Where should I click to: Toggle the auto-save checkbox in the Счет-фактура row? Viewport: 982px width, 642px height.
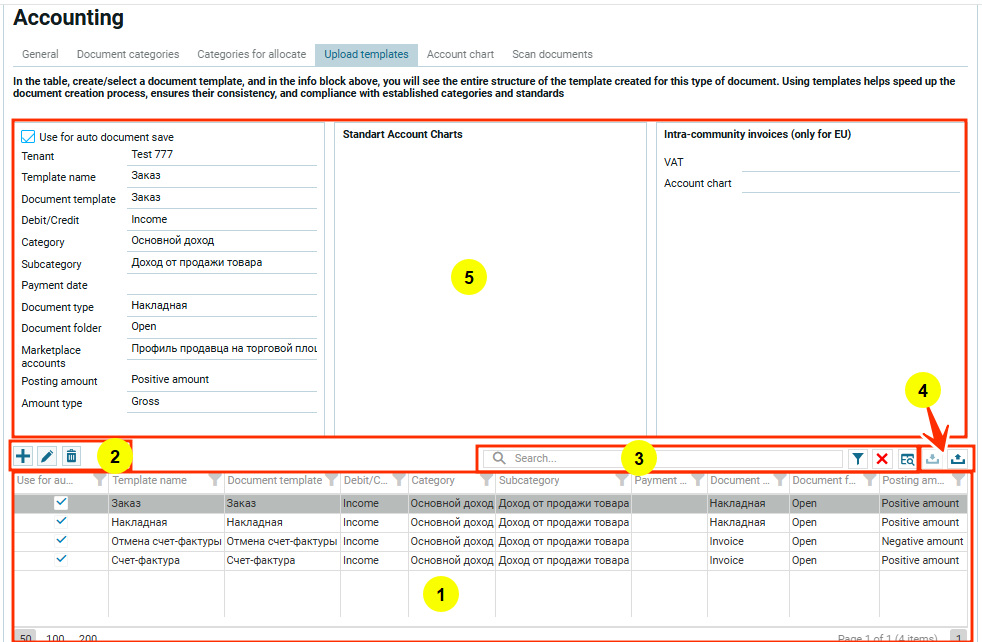coord(61,560)
